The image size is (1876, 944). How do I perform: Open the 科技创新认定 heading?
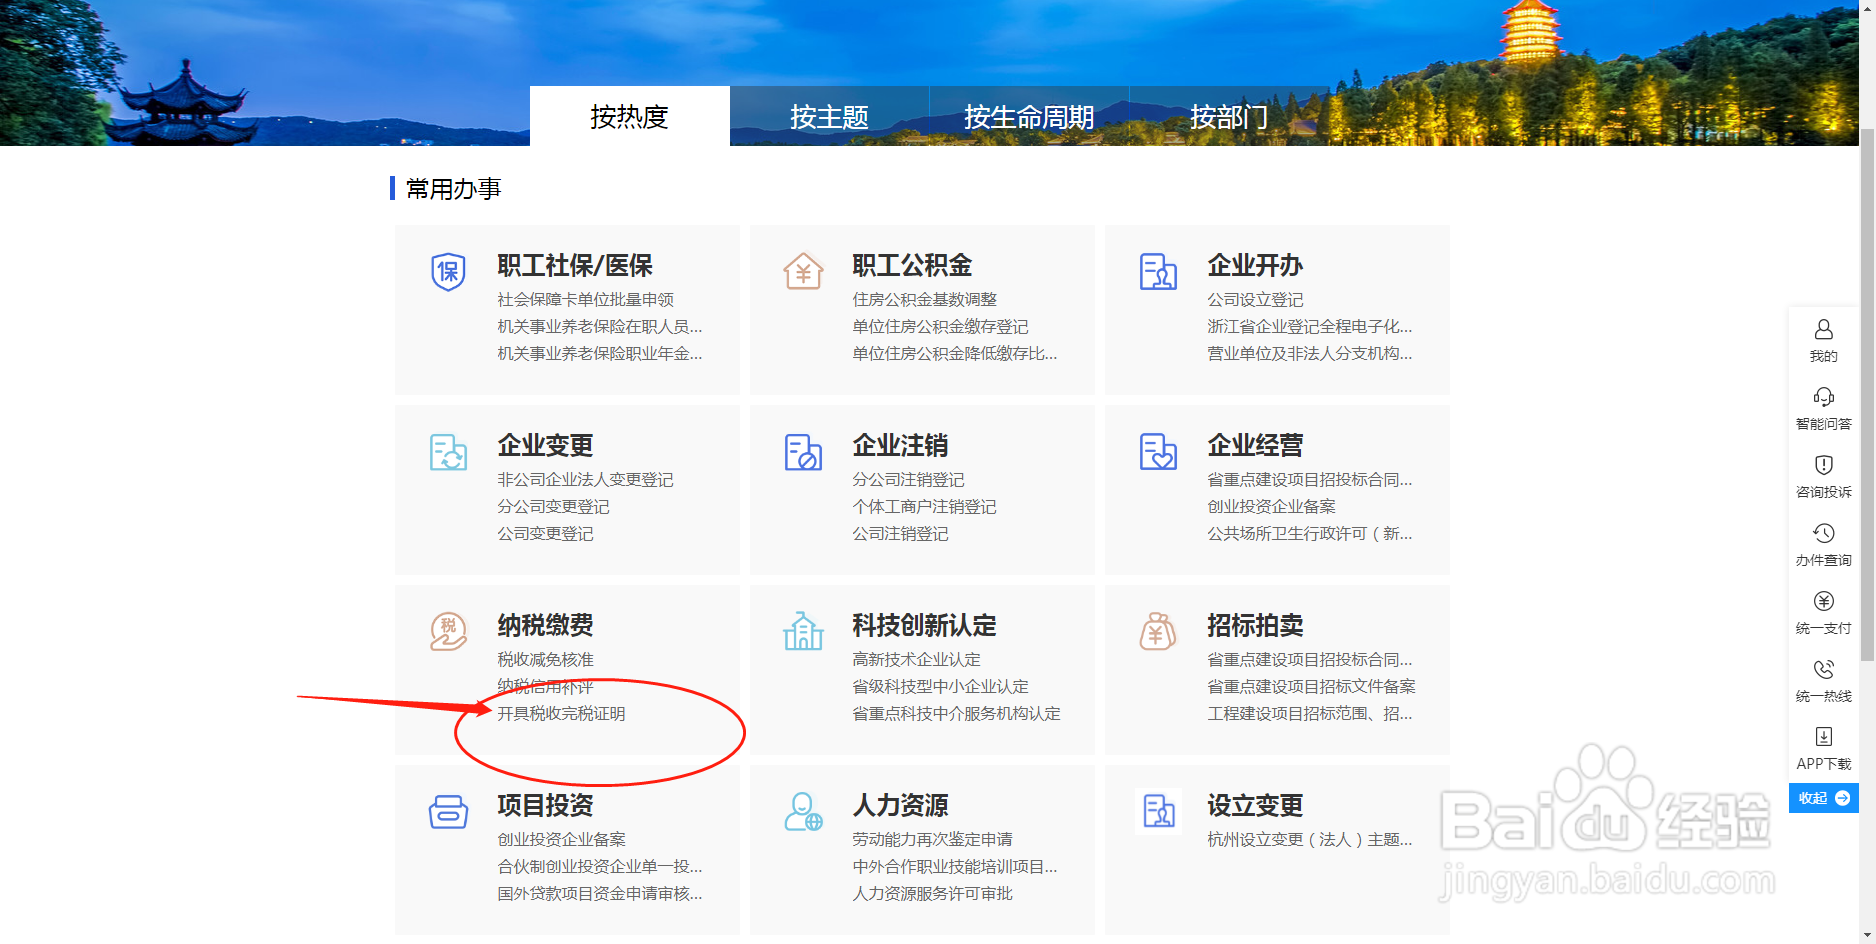924,626
